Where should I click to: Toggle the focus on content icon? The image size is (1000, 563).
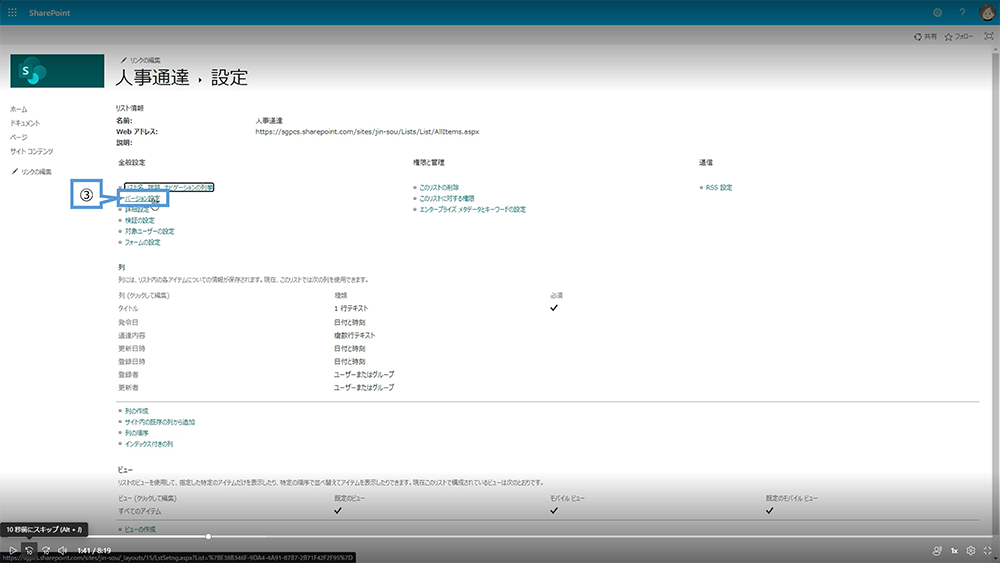989,36
